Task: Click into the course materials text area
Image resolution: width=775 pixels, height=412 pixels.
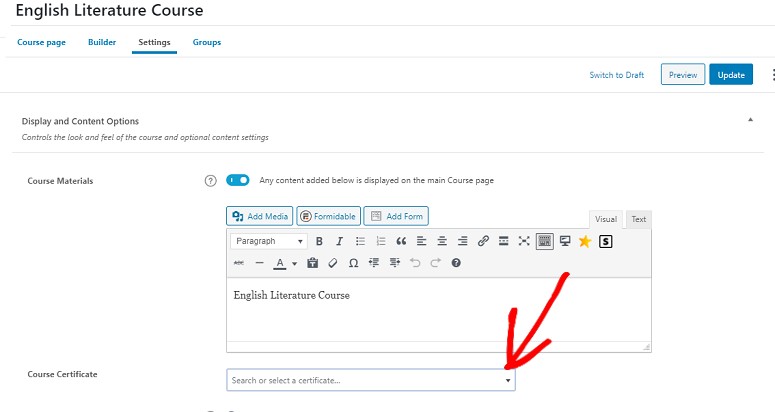Action: 439,310
